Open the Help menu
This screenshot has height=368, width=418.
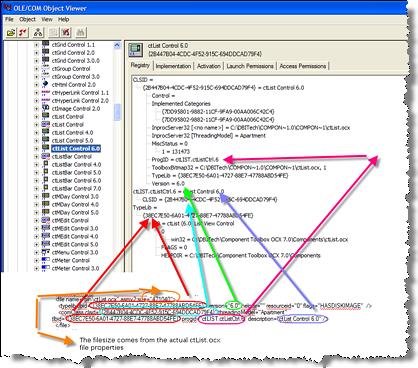click(63, 19)
